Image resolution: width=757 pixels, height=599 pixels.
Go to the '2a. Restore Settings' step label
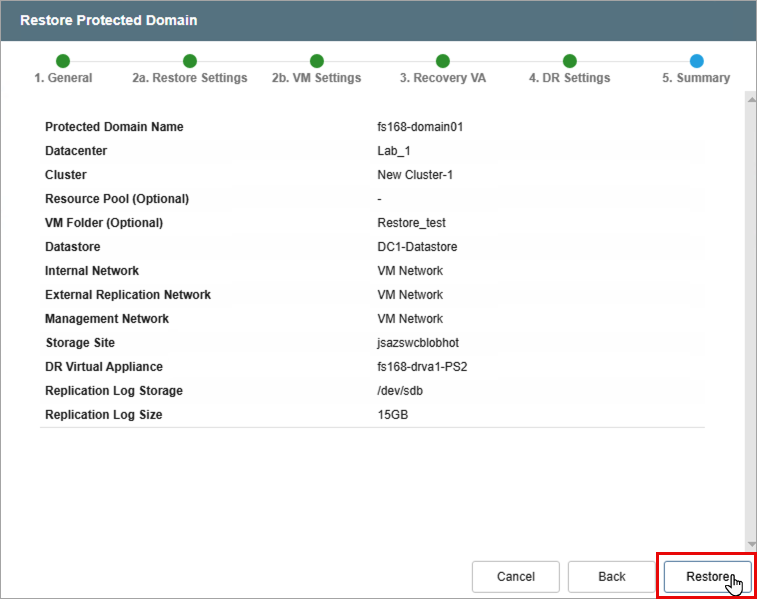click(190, 78)
